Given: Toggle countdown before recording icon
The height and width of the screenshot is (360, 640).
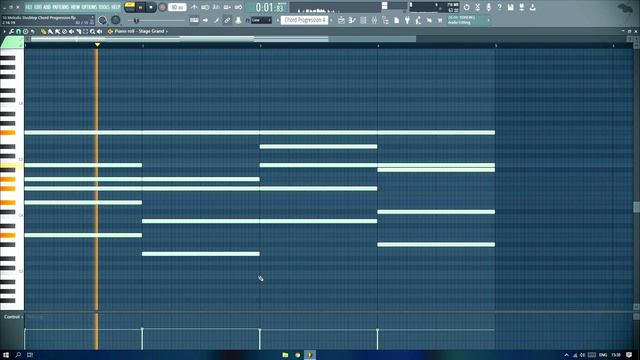Looking at the screenshot, I should point(216,7).
